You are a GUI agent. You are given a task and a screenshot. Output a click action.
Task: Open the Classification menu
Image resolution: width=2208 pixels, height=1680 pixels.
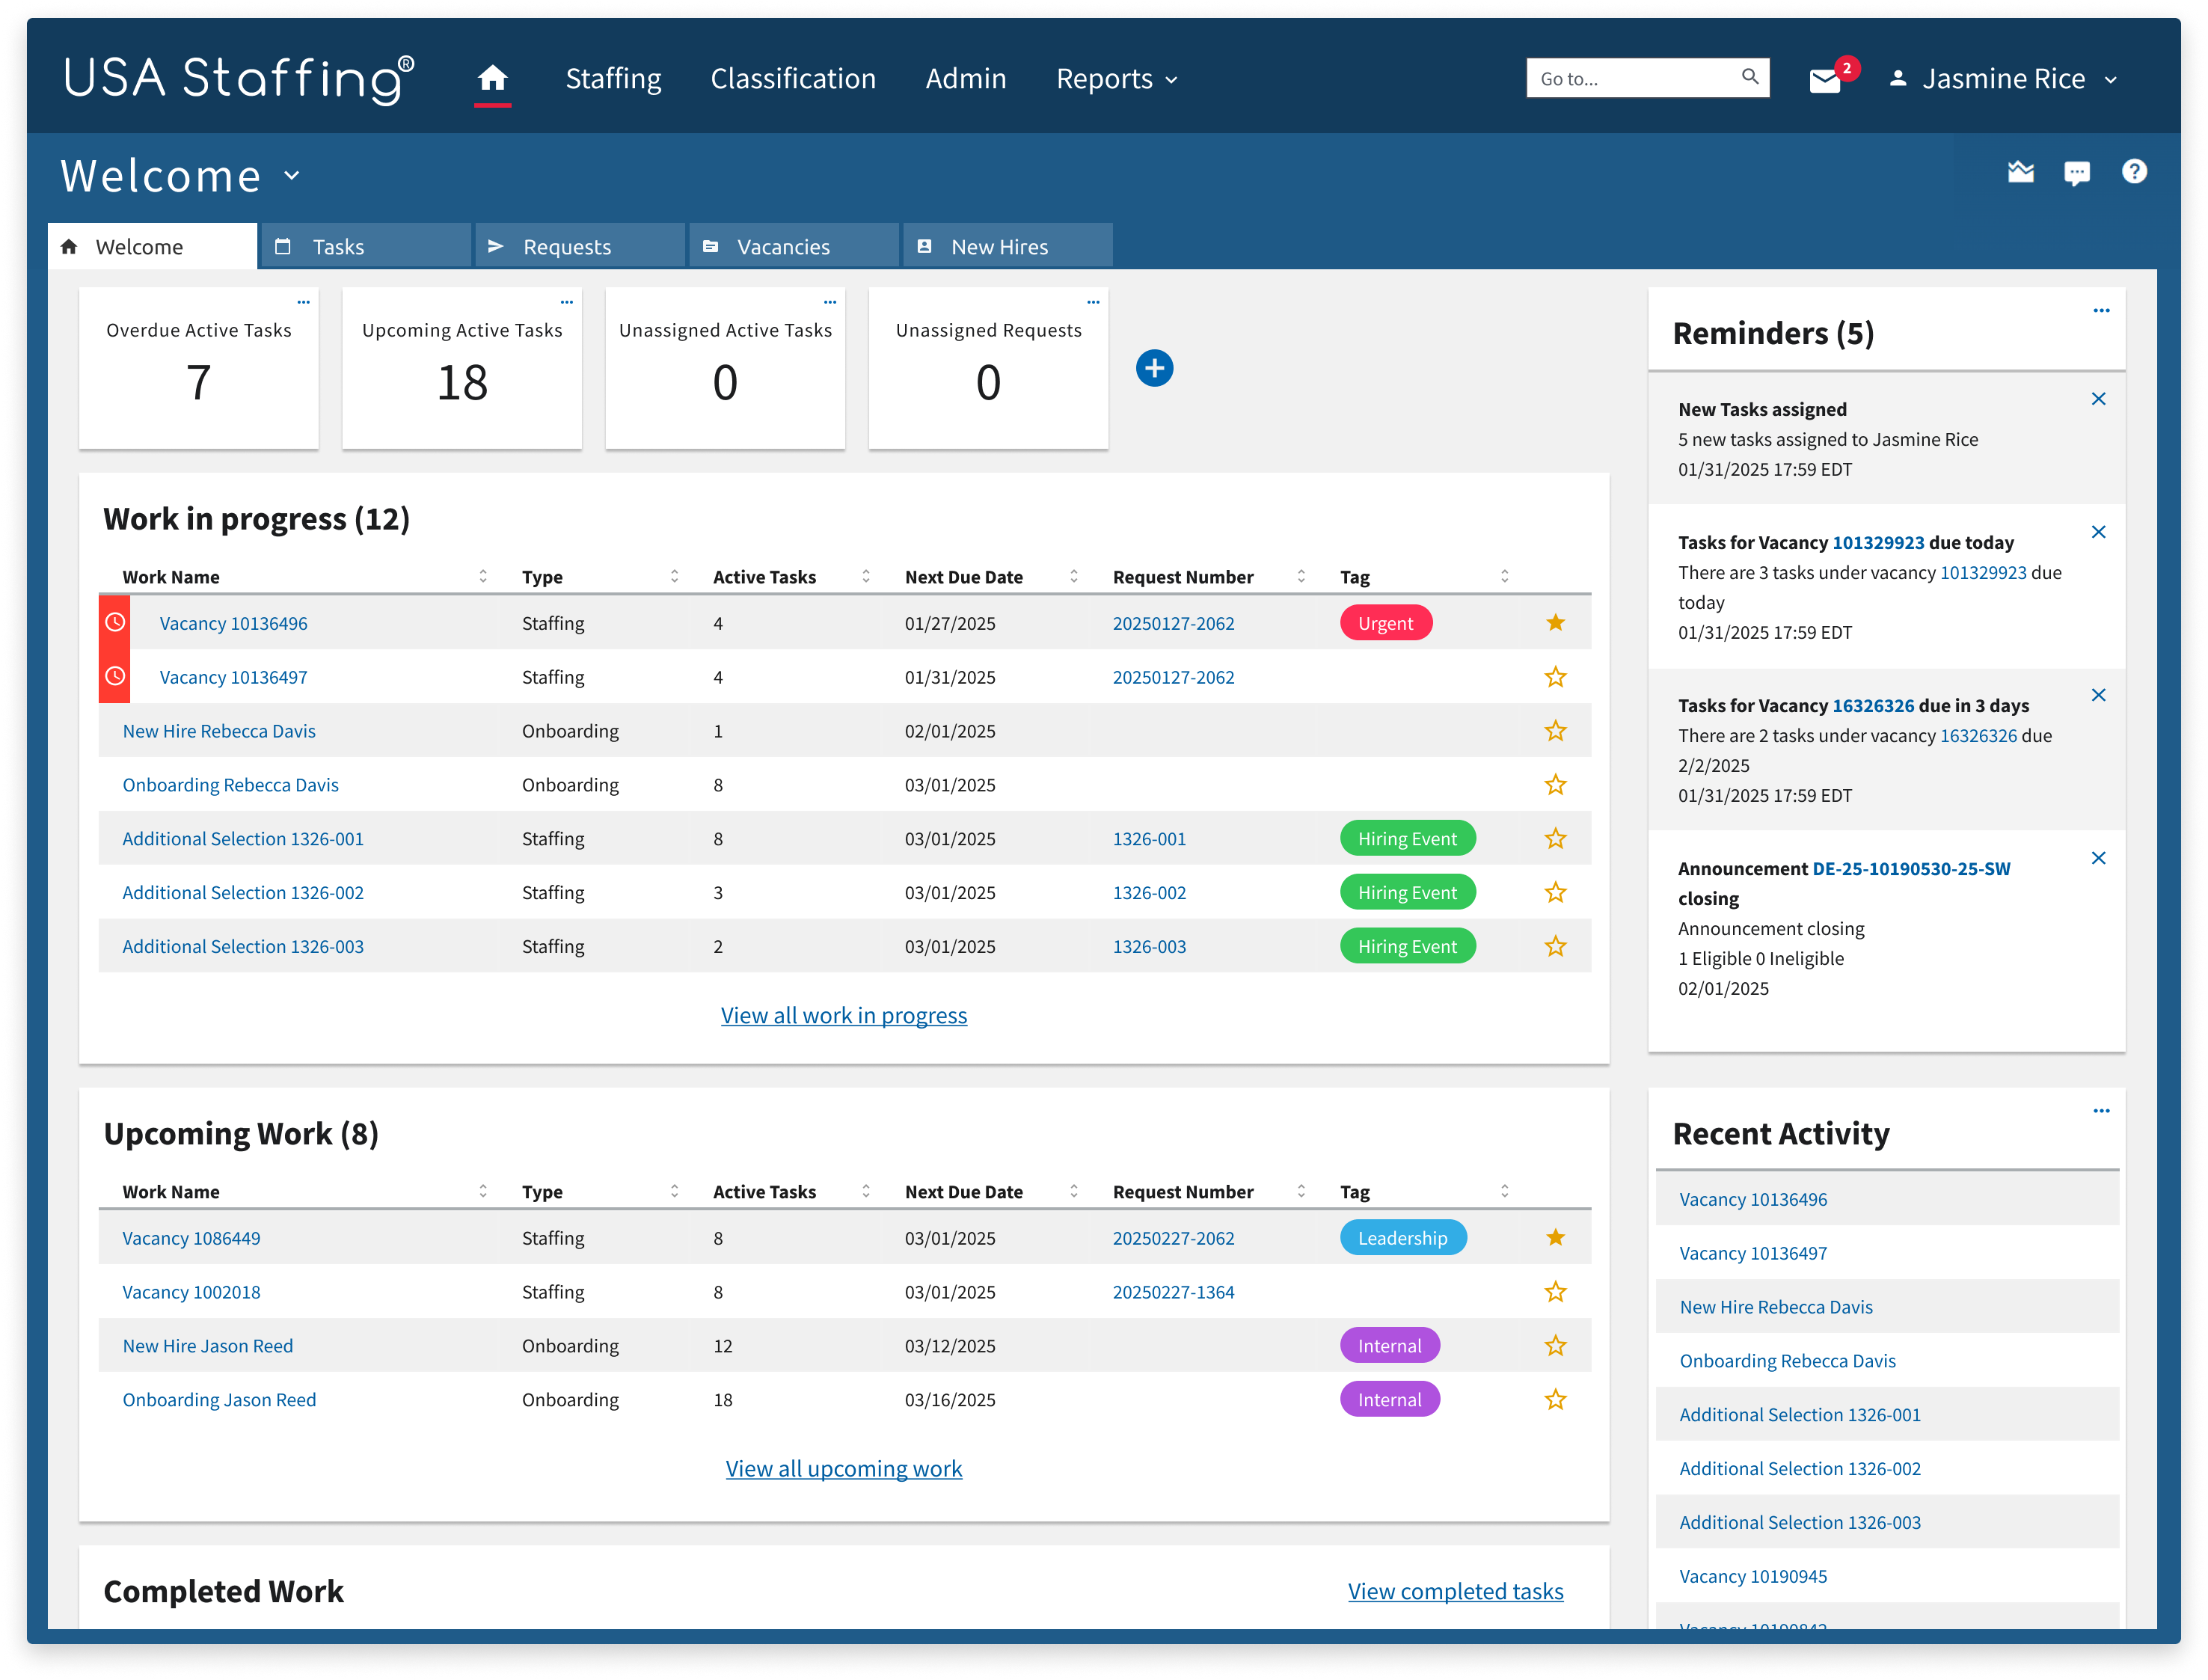click(x=793, y=79)
